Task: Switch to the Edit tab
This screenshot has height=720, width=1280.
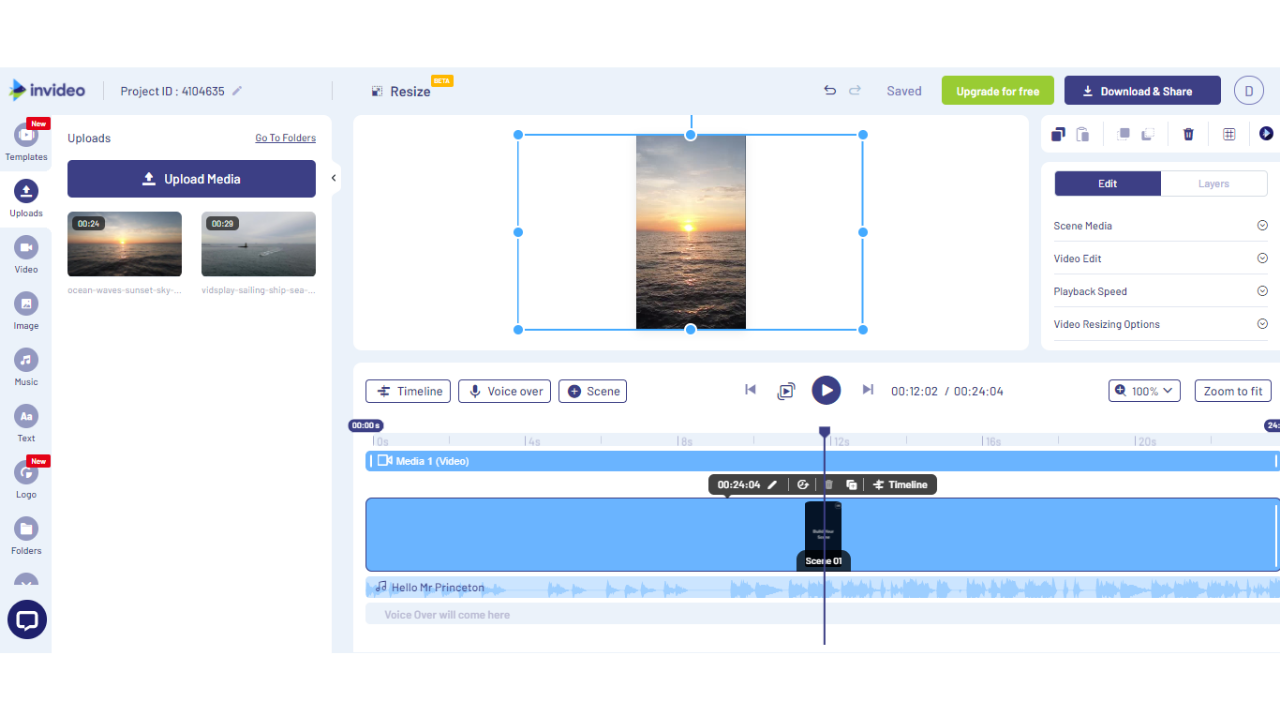Action: [x=1107, y=183]
